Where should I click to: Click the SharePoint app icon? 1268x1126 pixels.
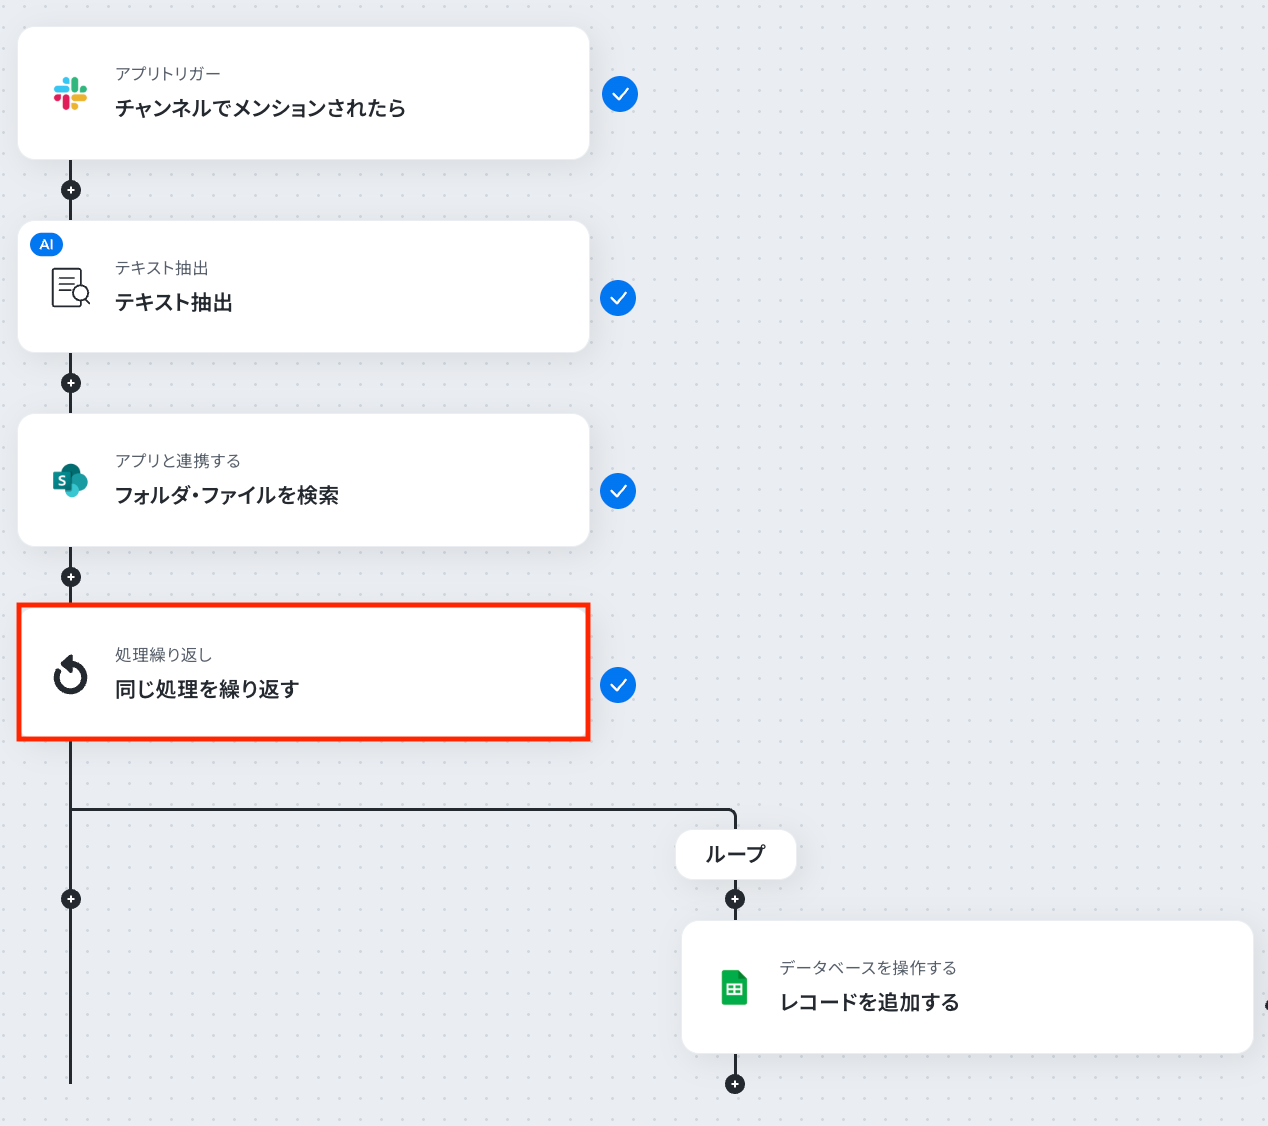pyautogui.click(x=70, y=480)
